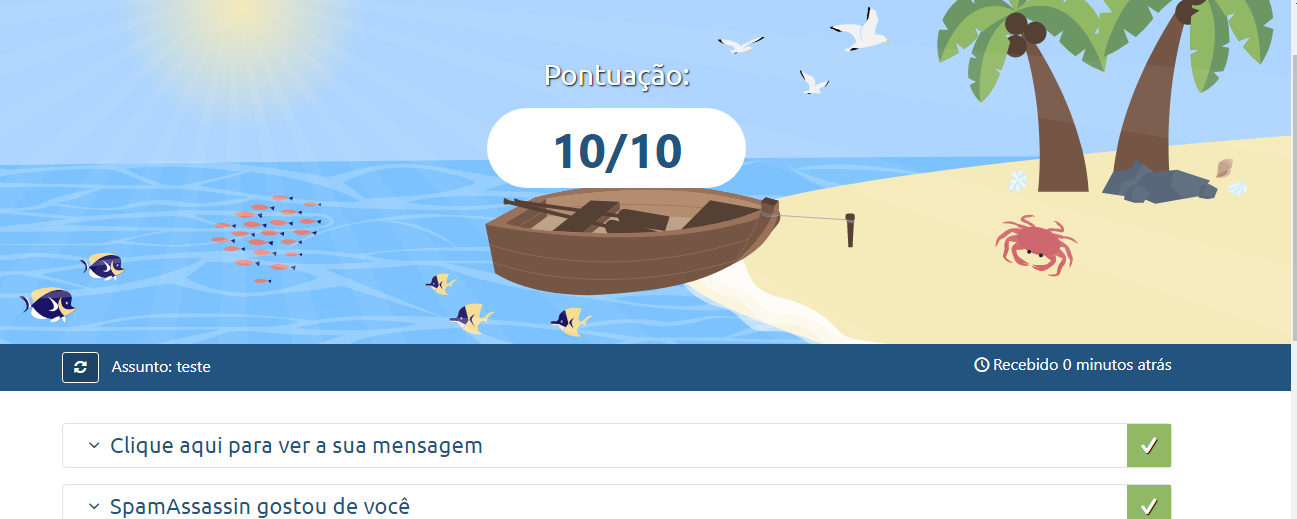Expand the chevron before 'Clique aqui para ver'
This screenshot has height=519, width=1297.
[x=94, y=446]
